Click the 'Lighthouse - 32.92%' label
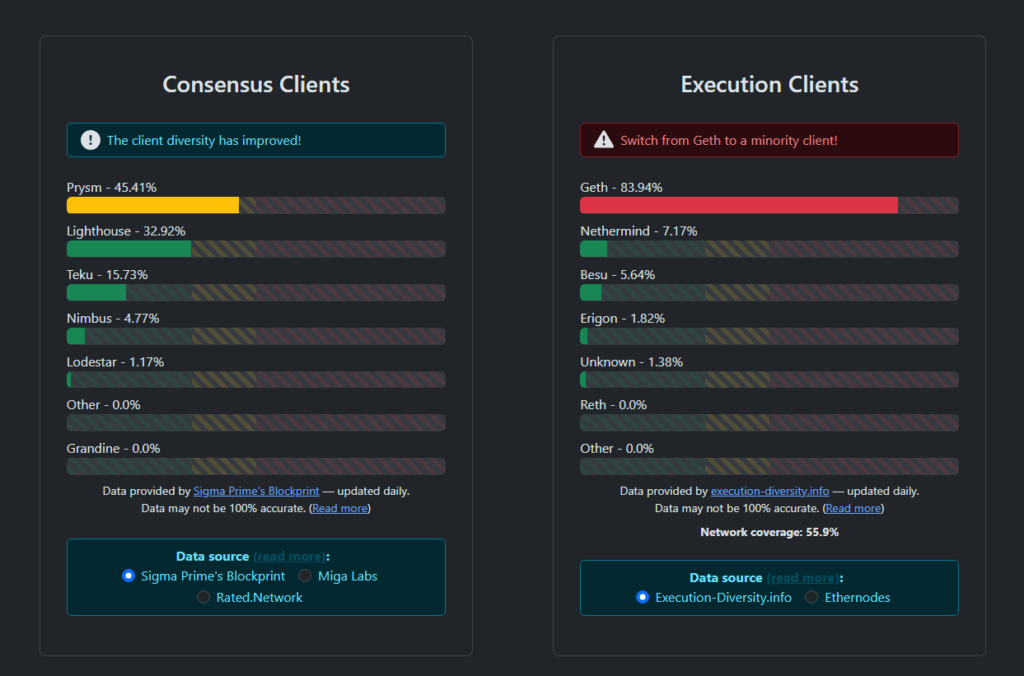 [x=126, y=231]
